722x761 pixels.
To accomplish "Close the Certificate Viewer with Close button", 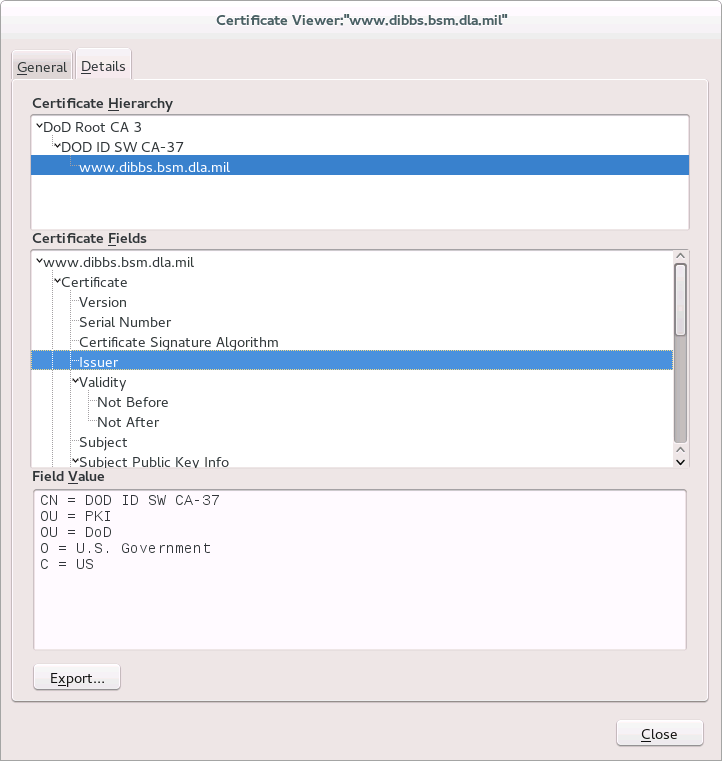I will click(659, 733).
